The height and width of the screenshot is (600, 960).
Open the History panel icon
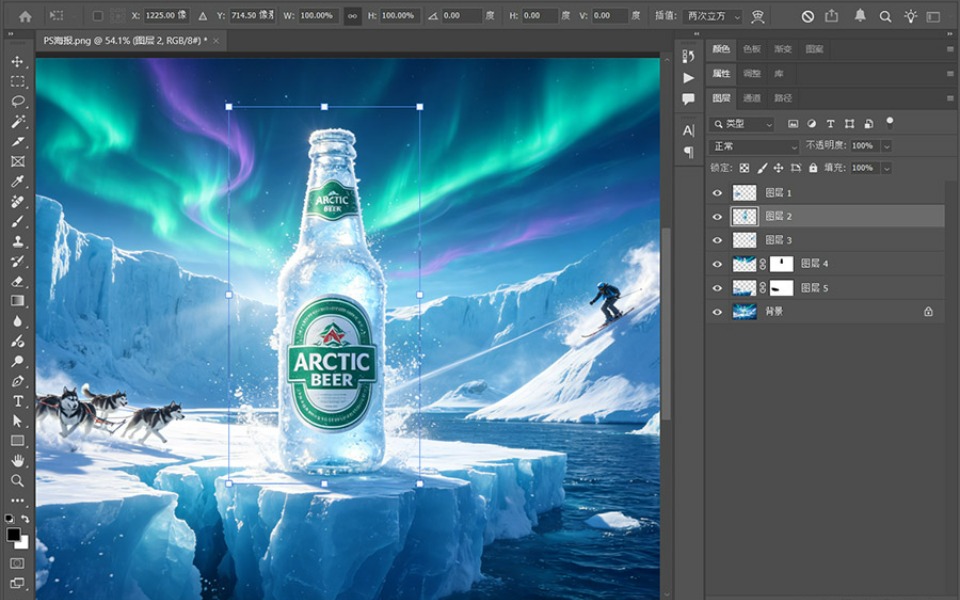pyautogui.click(x=689, y=56)
